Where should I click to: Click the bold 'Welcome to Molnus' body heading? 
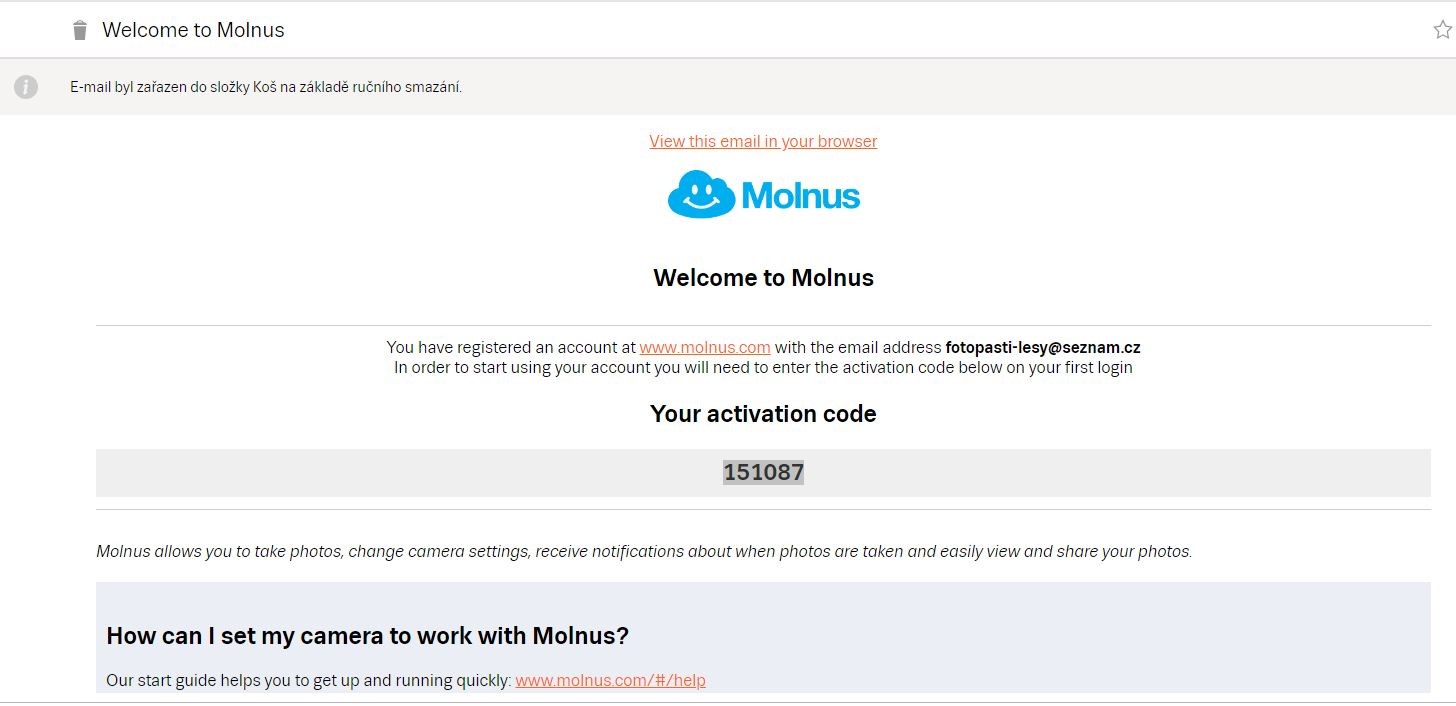tap(763, 277)
